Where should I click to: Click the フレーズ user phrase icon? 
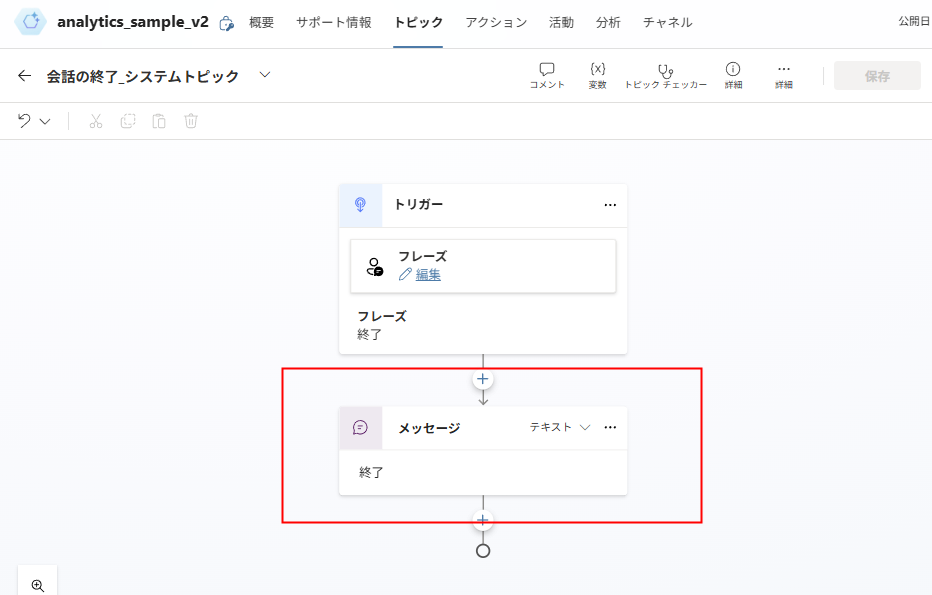point(374,266)
